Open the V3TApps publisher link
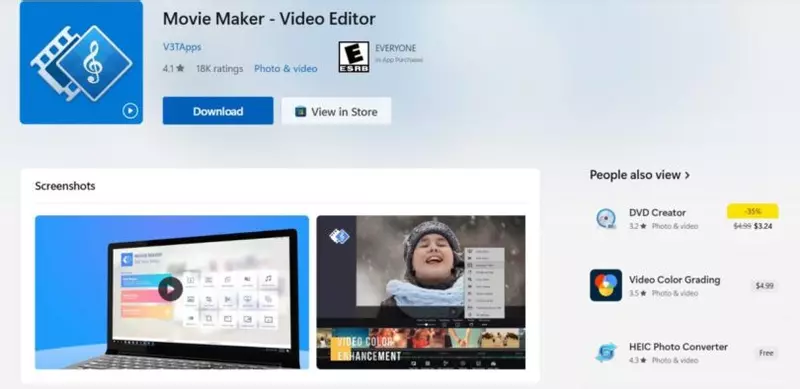This screenshot has height=389, width=800. click(182, 47)
